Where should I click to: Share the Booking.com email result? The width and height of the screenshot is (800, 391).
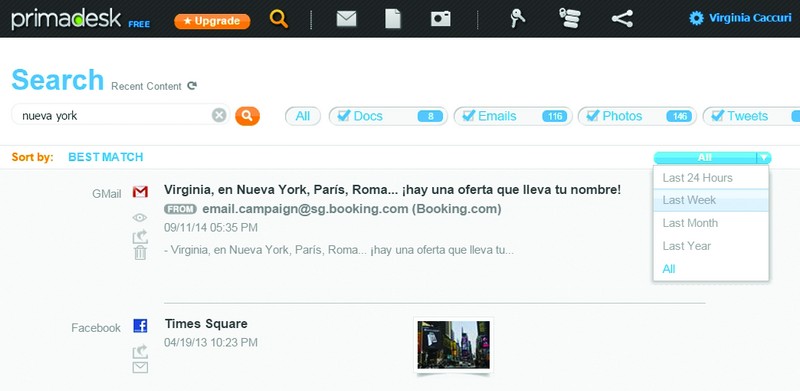140,236
